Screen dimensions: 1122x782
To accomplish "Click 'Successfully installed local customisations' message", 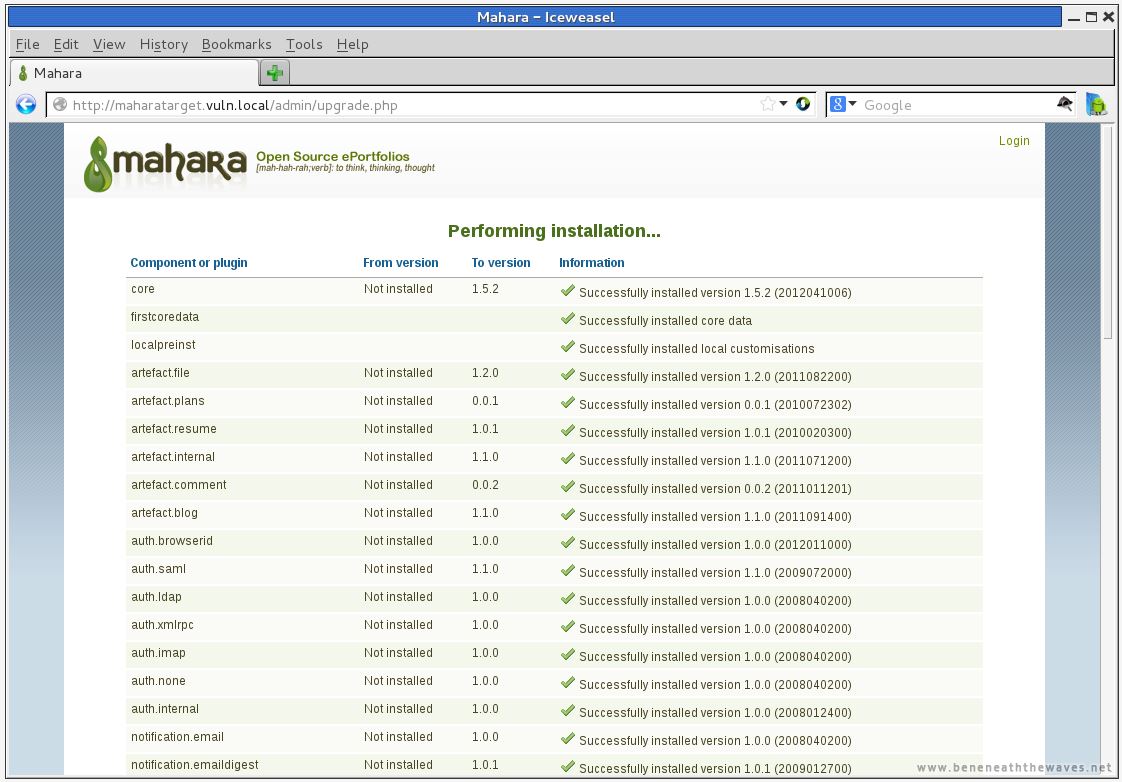I will (696, 348).
